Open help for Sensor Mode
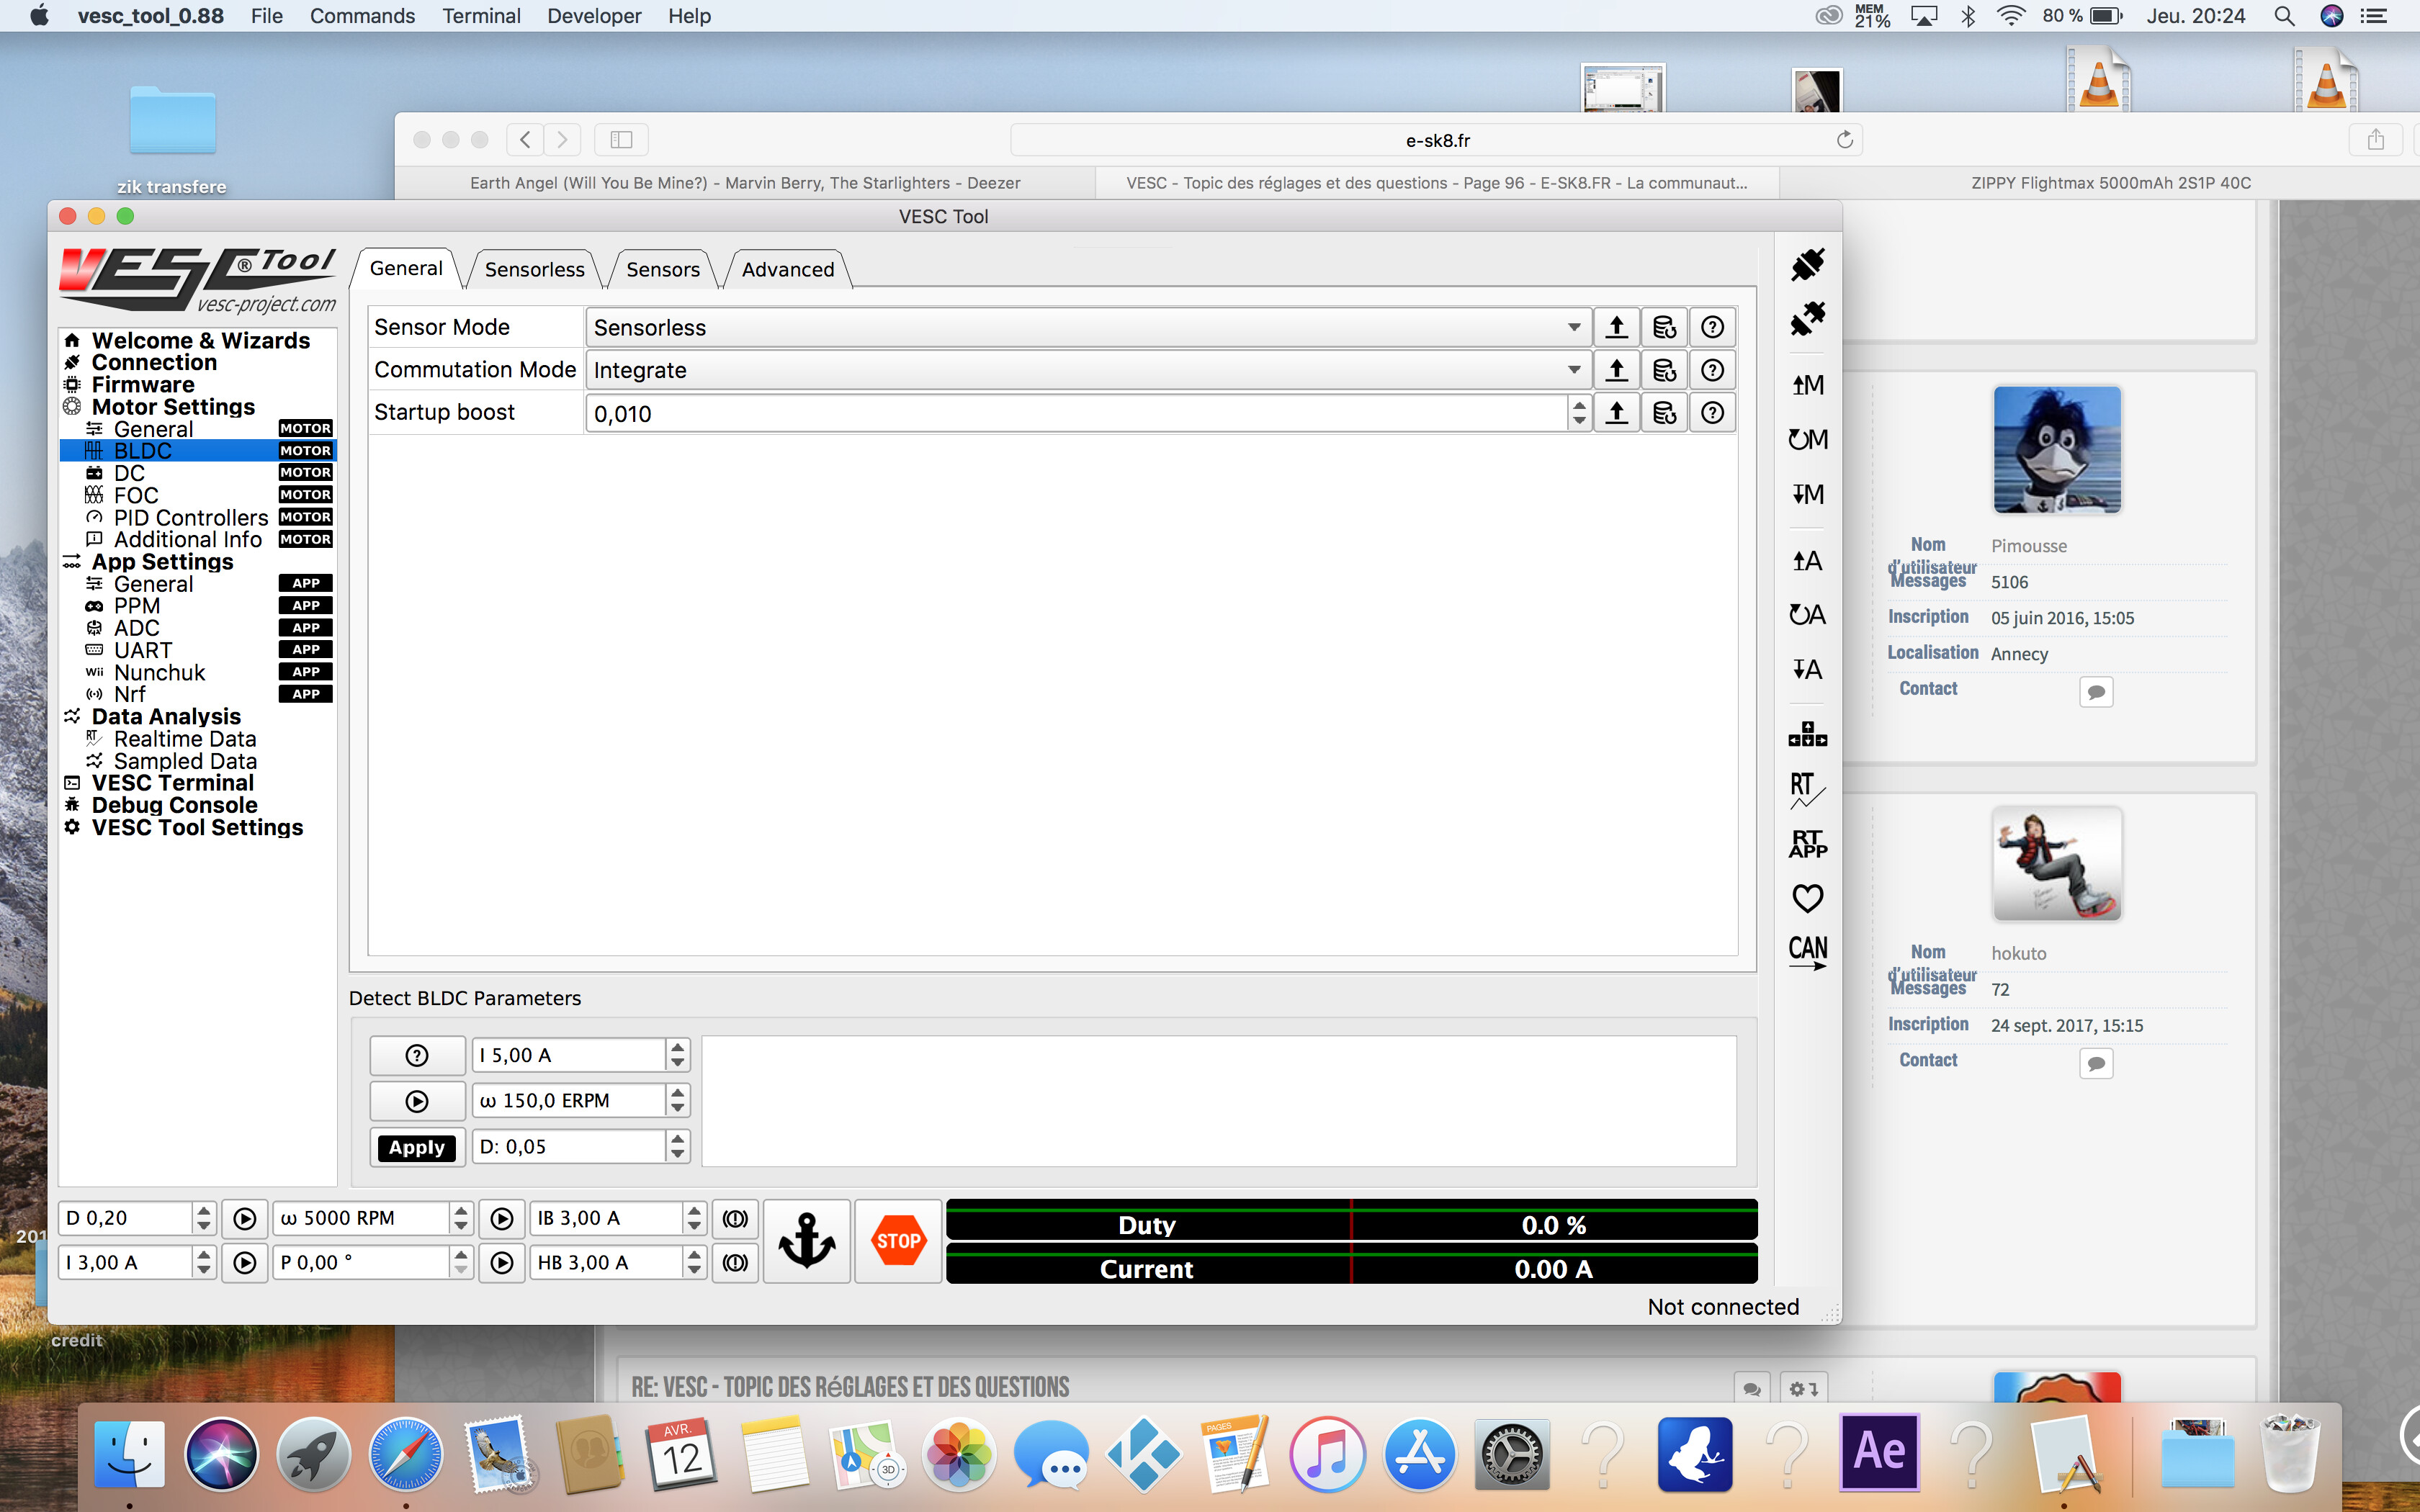The height and width of the screenshot is (1512, 2420). [x=1712, y=328]
